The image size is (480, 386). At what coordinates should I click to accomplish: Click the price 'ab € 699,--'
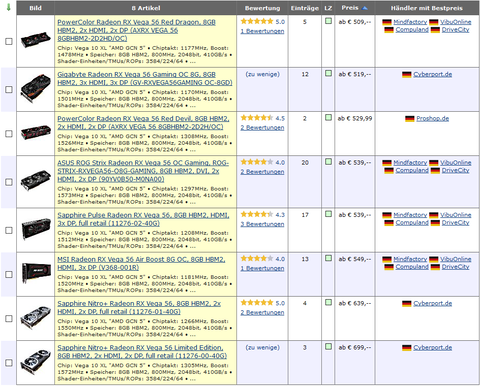pyautogui.click(x=355, y=348)
